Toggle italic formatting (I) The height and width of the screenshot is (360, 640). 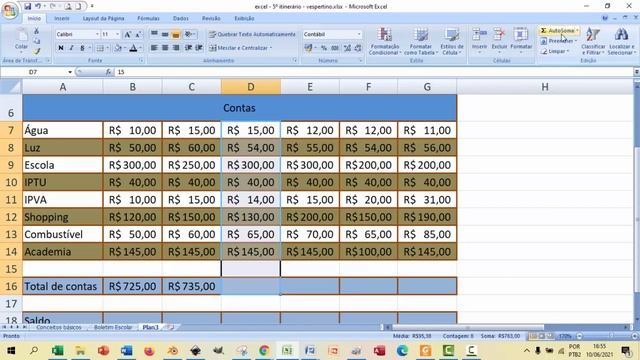[x=71, y=48]
